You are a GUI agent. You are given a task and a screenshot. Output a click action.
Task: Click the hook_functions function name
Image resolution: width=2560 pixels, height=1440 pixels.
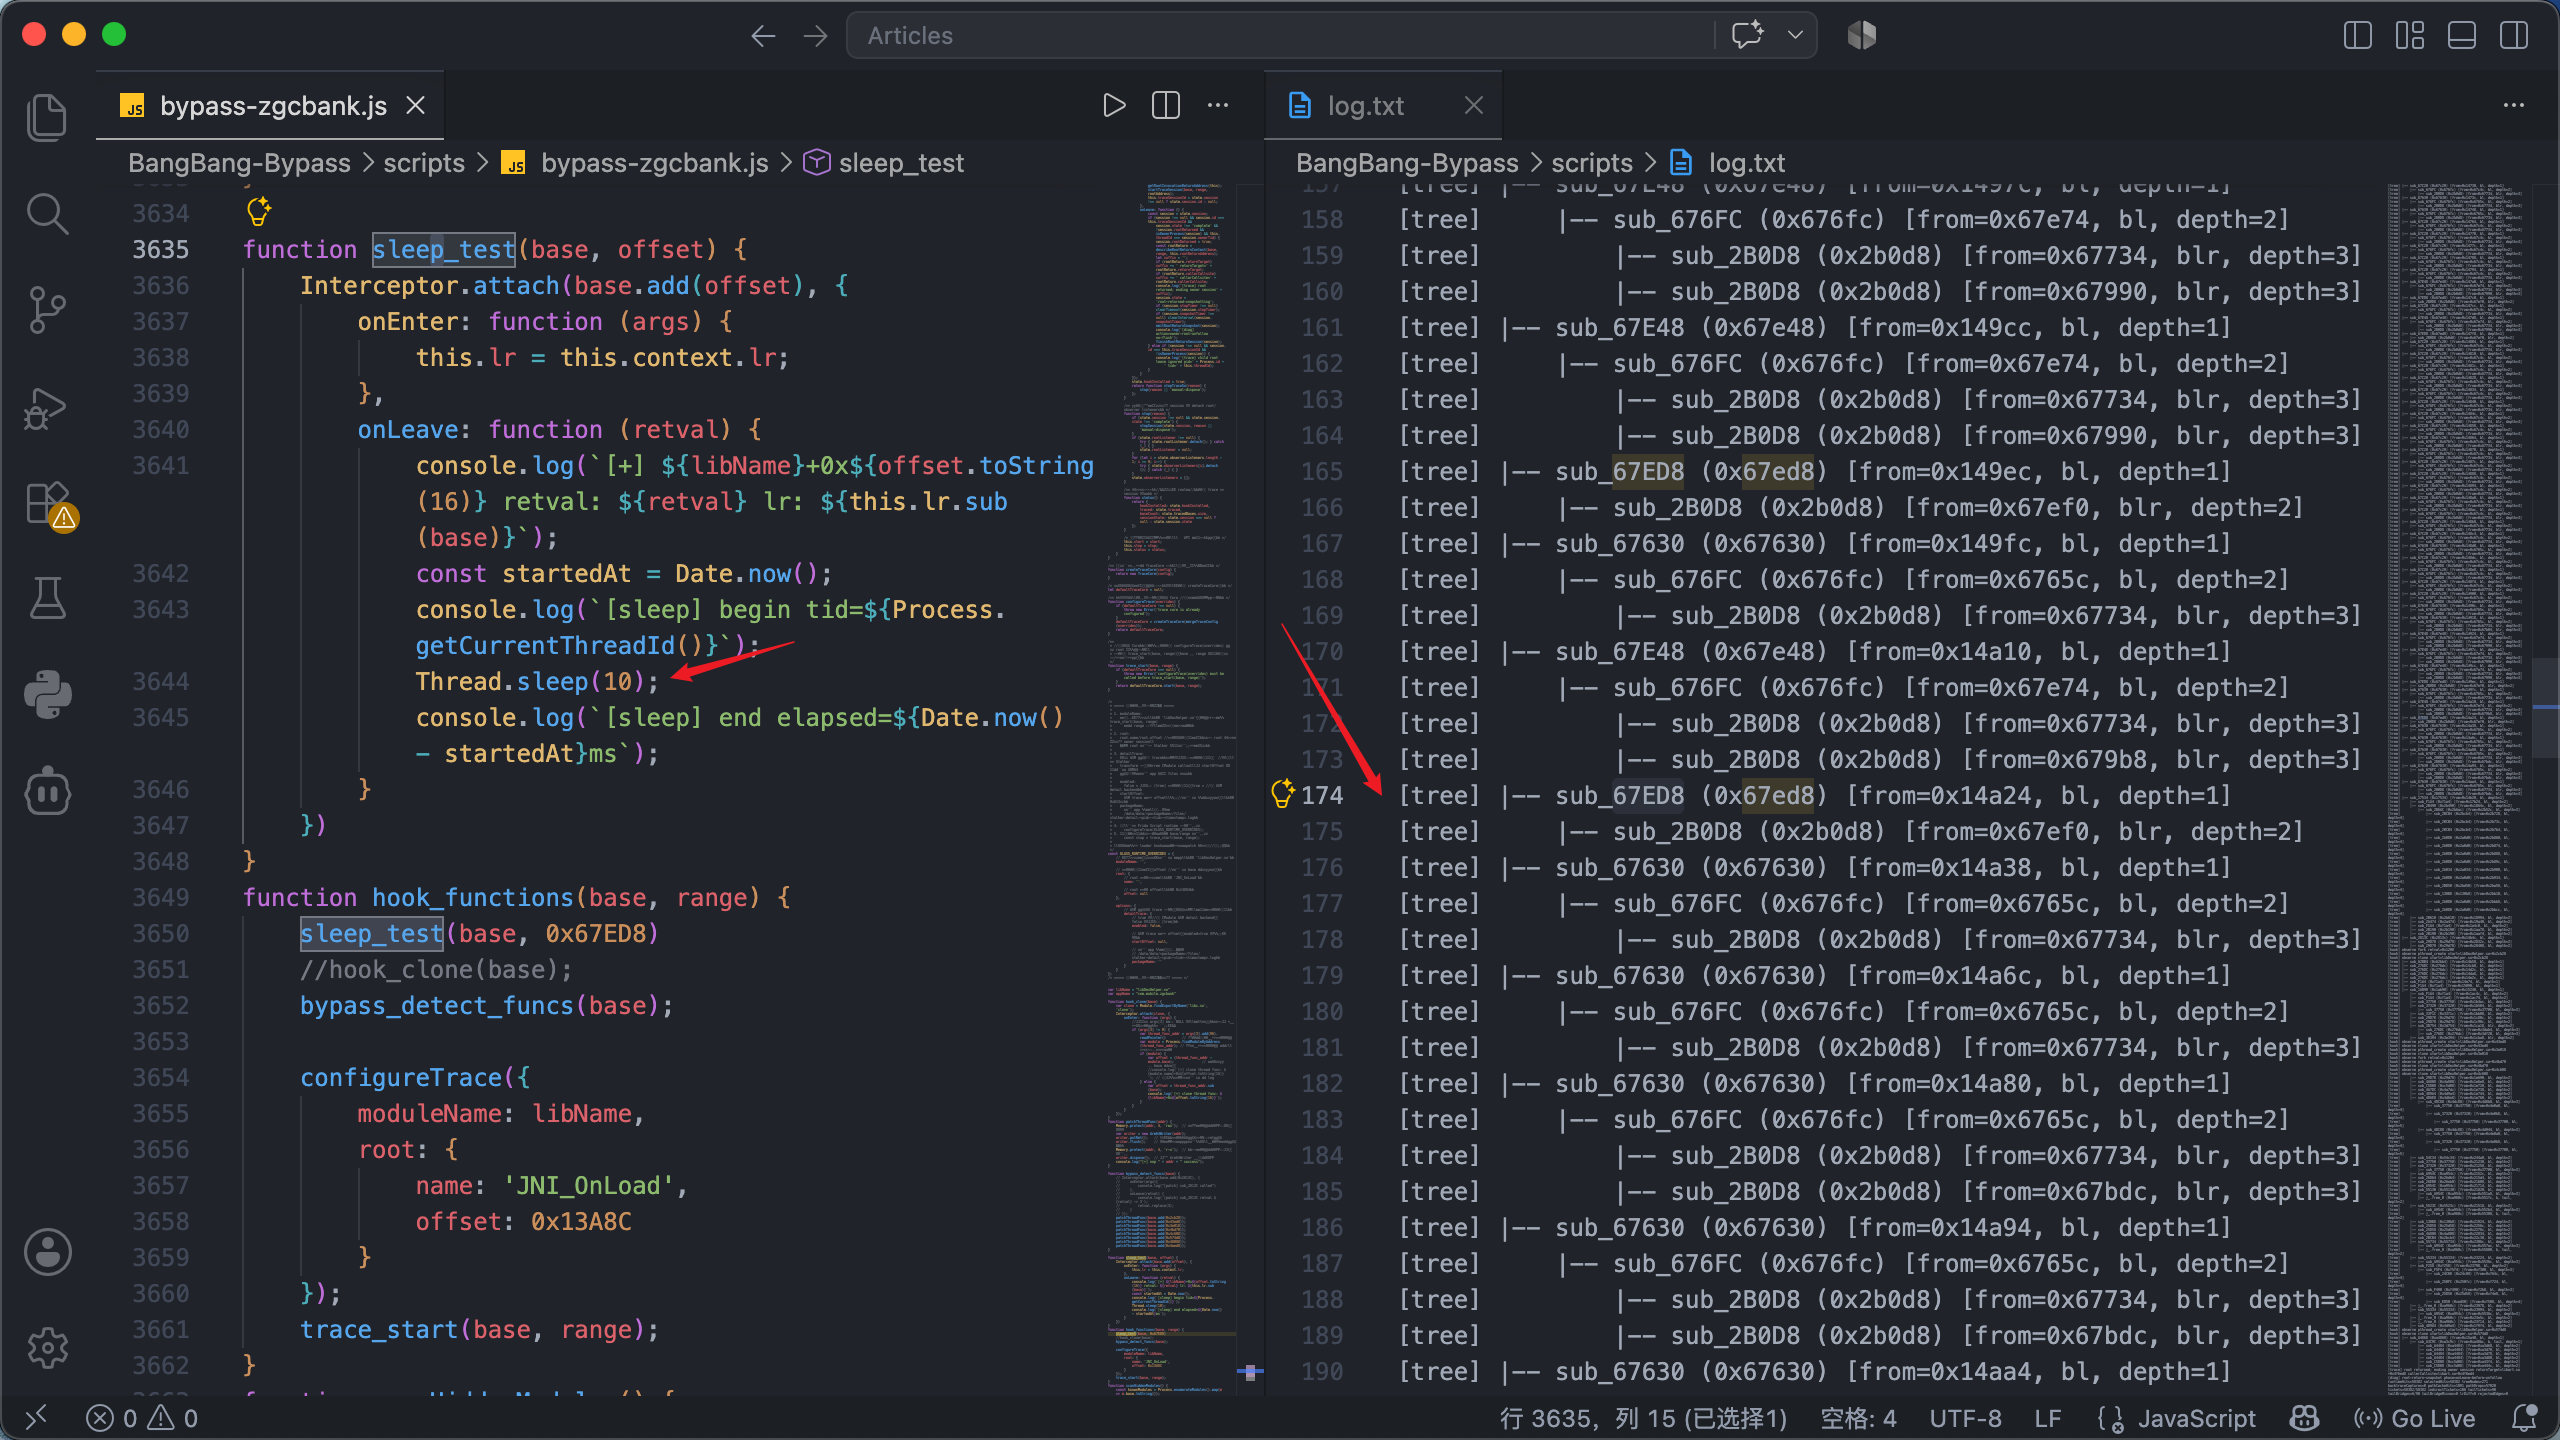click(x=473, y=897)
